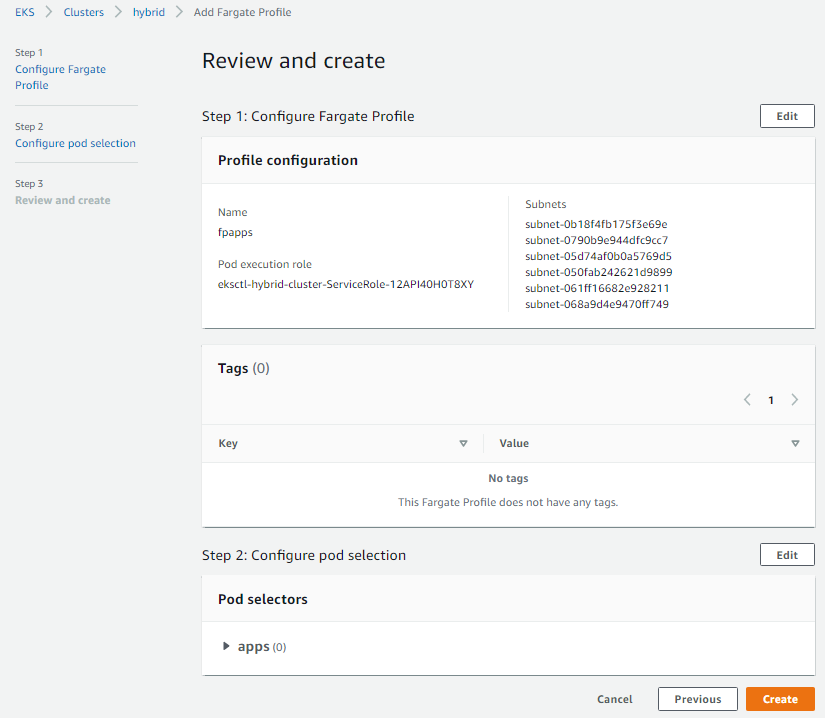
Task: Go back with the Previous button
Action: click(698, 699)
